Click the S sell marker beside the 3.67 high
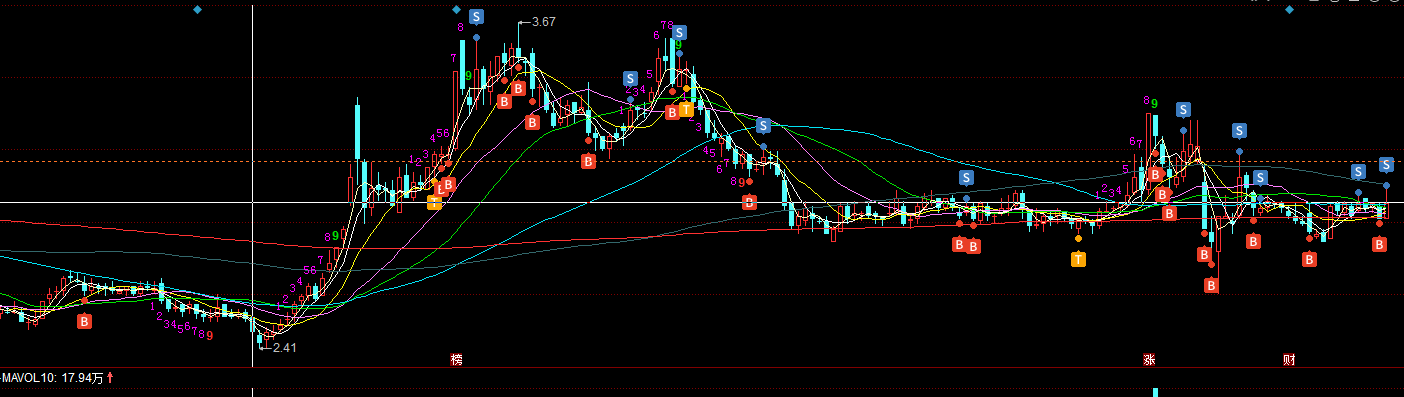 (x=477, y=16)
